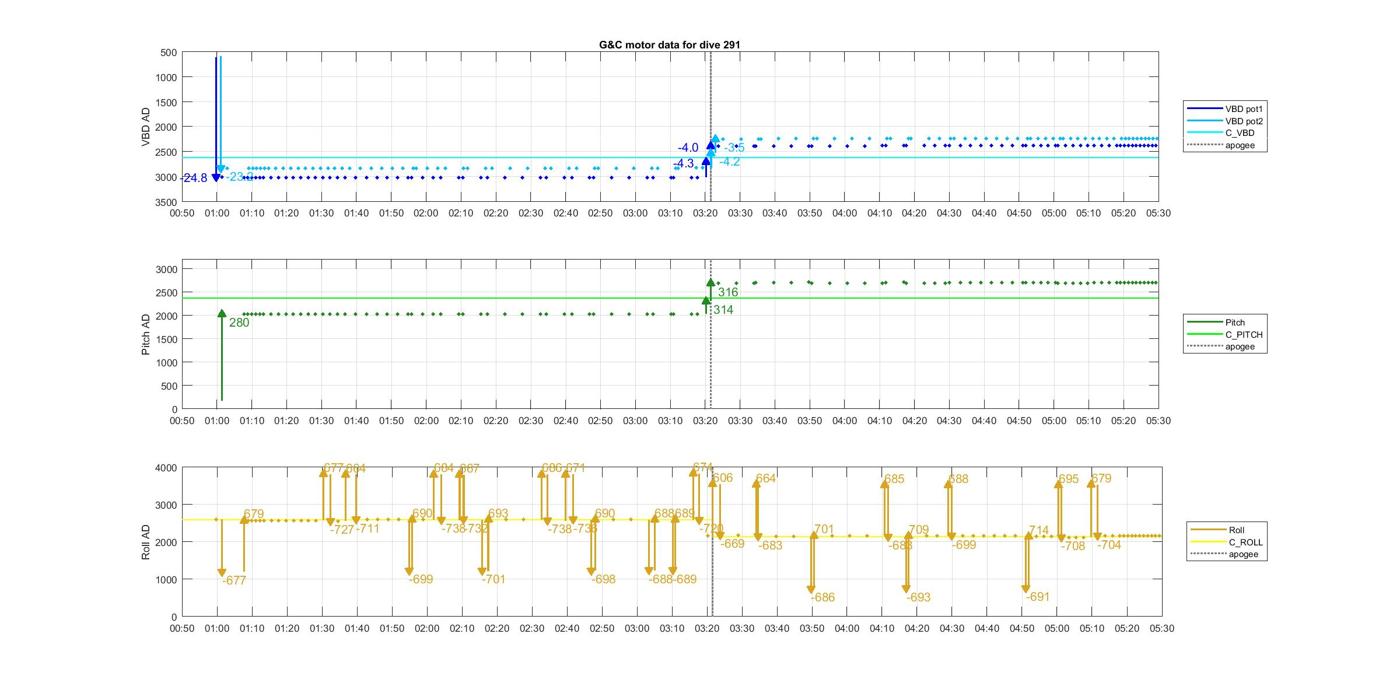This screenshot has width=1400, height=693.
Task: Click the "-727" roll label
Action: tap(342, 529)
